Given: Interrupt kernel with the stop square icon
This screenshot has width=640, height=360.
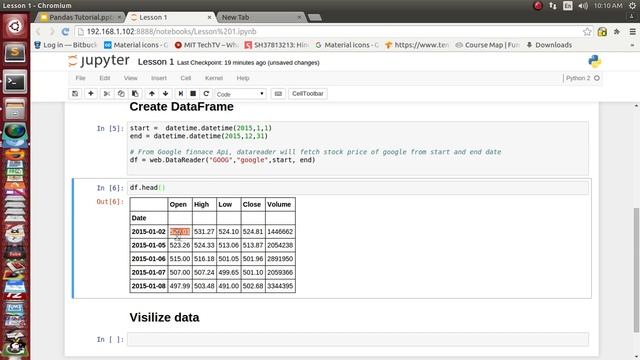Looking at the screenshot, I should point(193,93).
